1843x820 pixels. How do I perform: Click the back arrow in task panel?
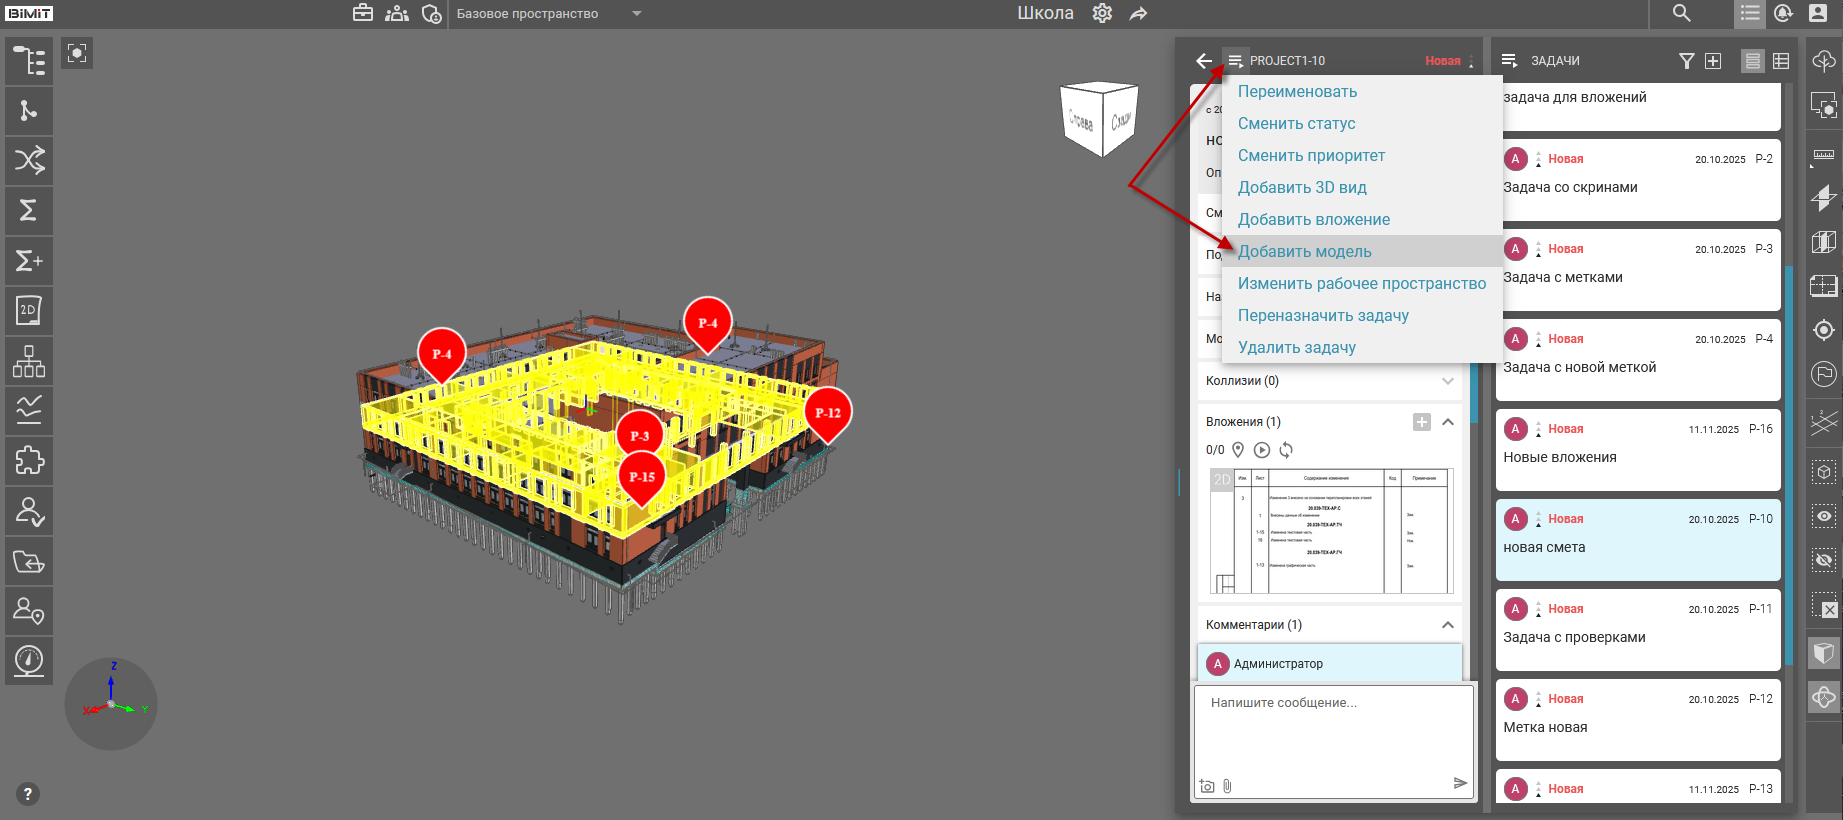tap(1204, 61)
